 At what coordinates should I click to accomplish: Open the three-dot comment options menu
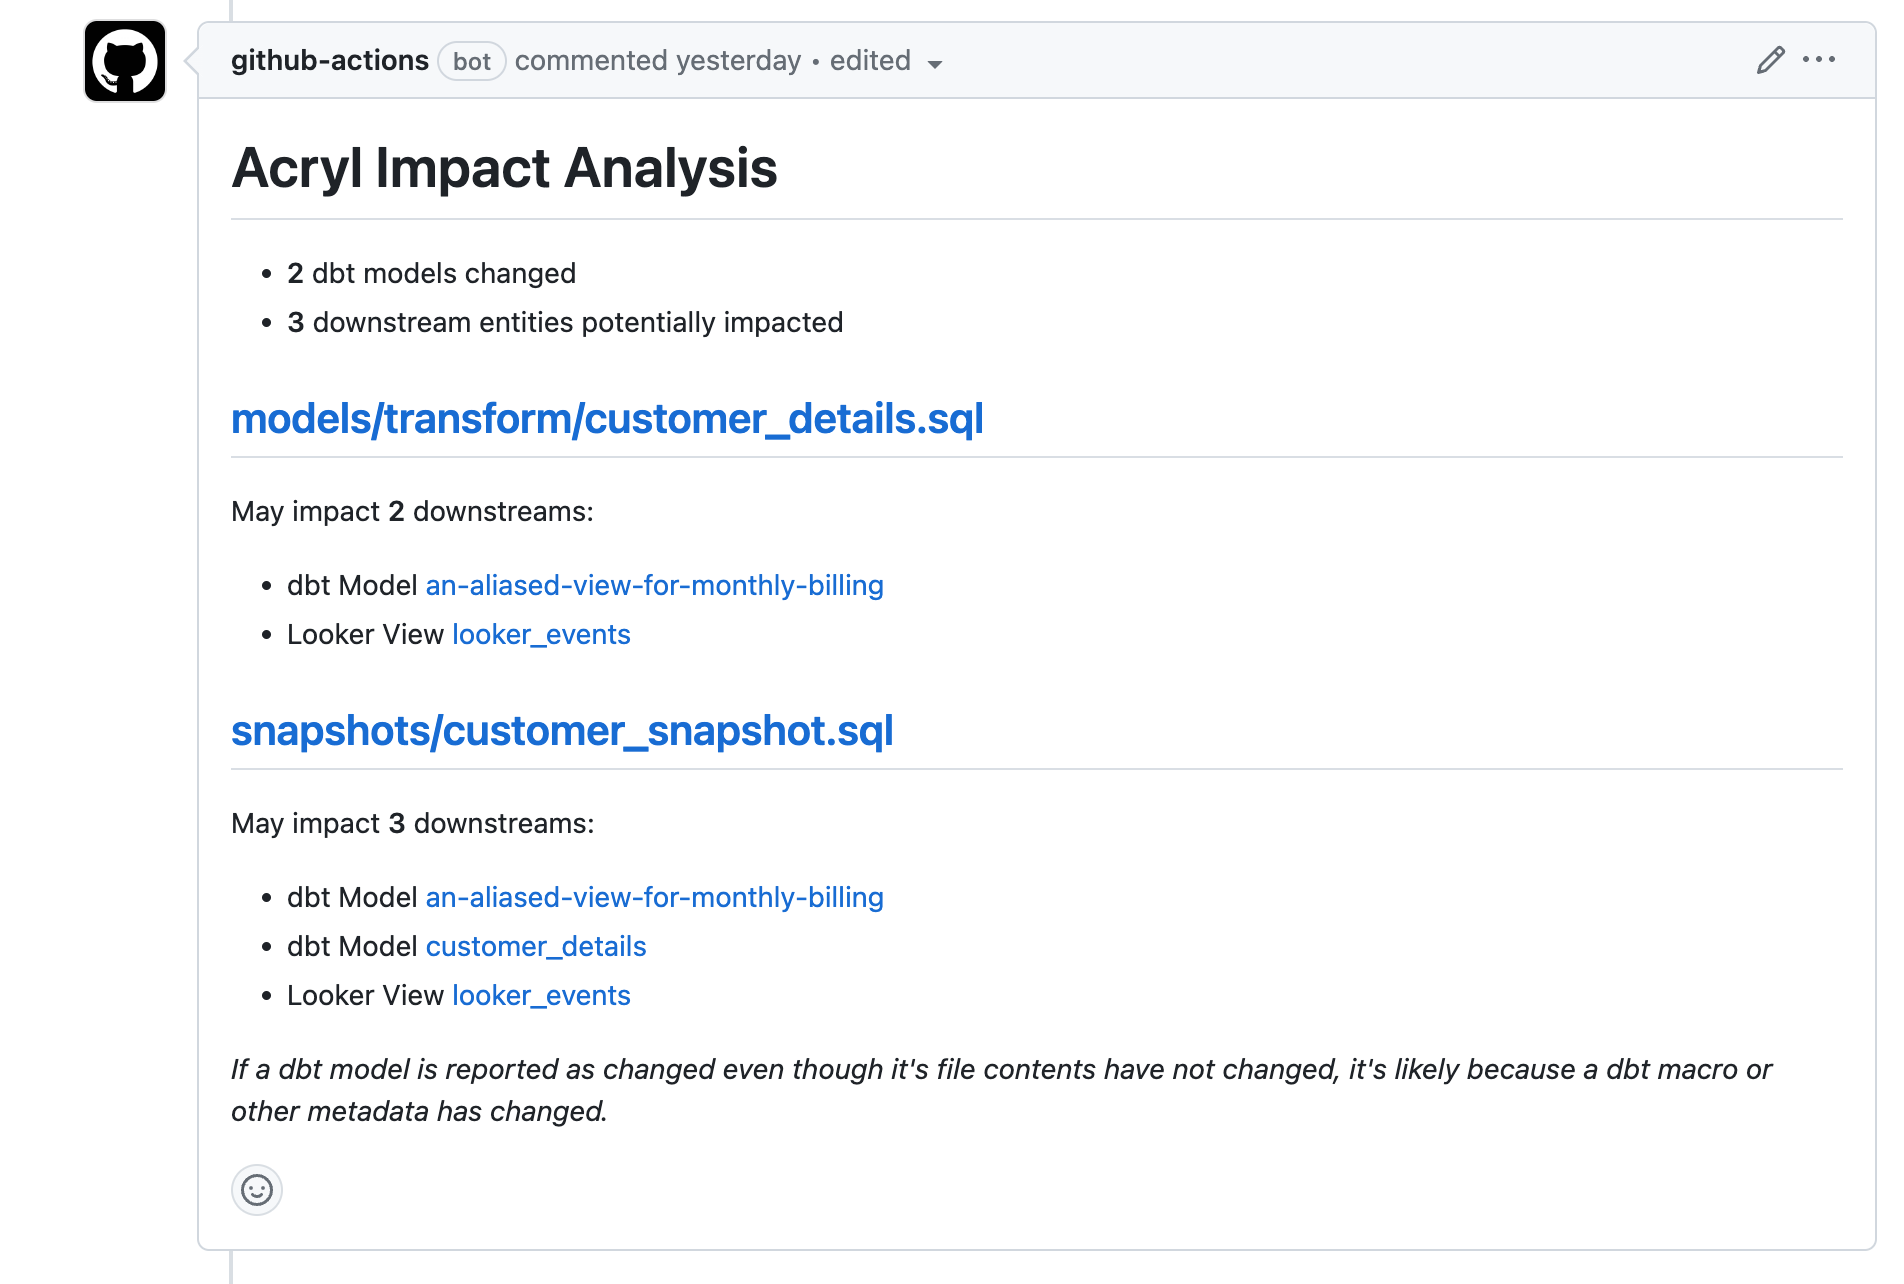1819,60
